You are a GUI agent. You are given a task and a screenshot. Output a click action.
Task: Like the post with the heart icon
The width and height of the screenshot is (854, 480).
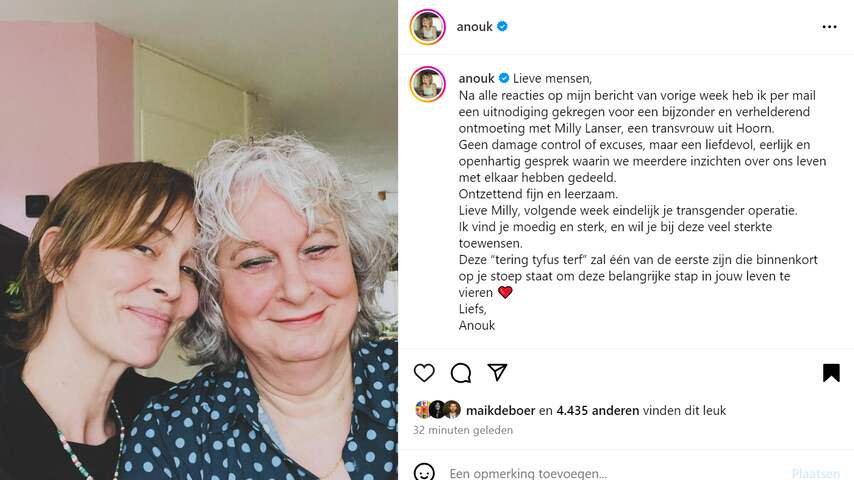424,373
